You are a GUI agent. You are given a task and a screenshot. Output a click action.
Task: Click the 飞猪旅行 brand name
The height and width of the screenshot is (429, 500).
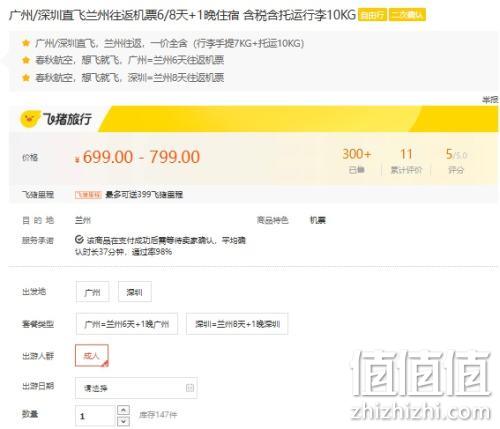[67, 119]
